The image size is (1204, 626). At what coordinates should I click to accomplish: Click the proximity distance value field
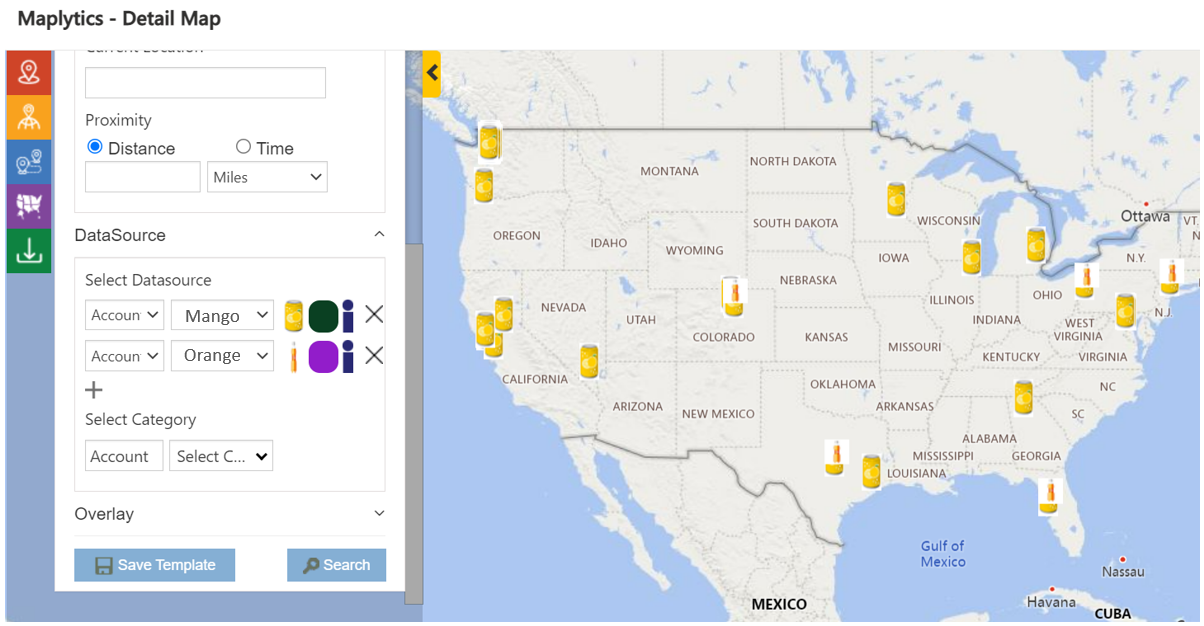(143, 177)
